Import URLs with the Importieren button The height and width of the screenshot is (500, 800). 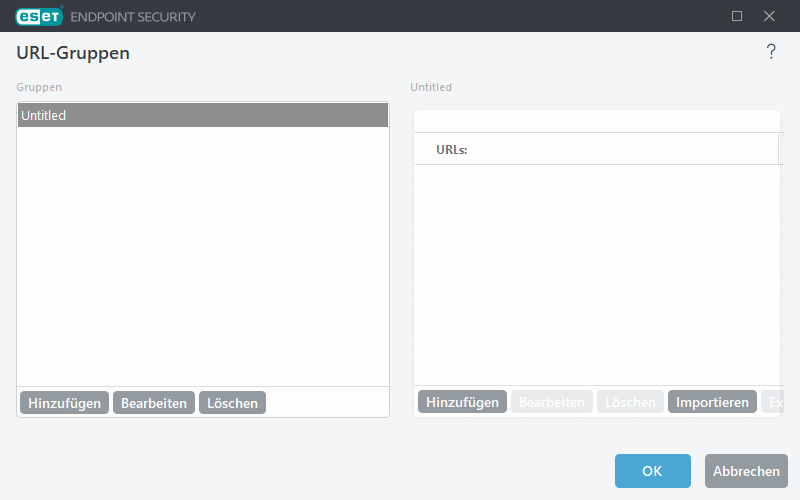(712, 402)
